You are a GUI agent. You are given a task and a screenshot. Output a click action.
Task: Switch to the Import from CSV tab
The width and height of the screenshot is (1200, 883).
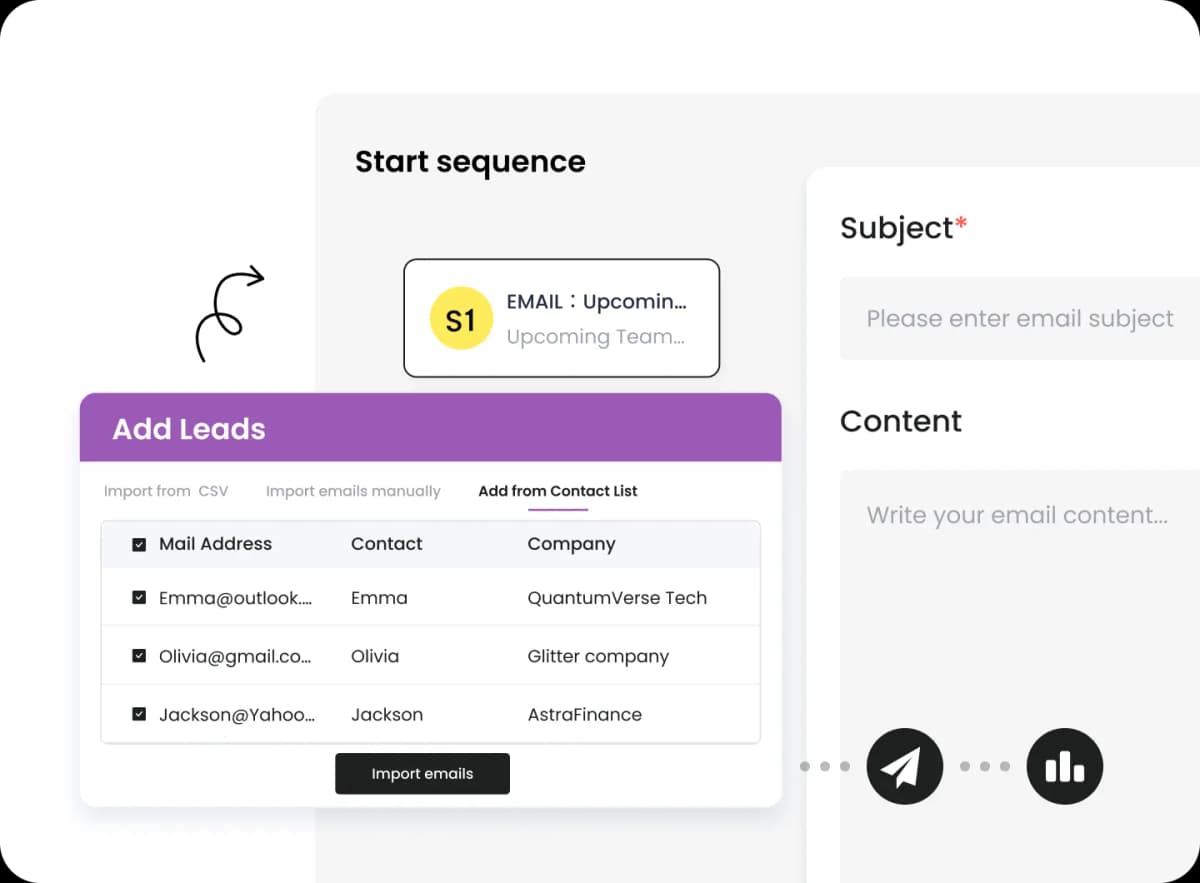(x=166, y=491)
